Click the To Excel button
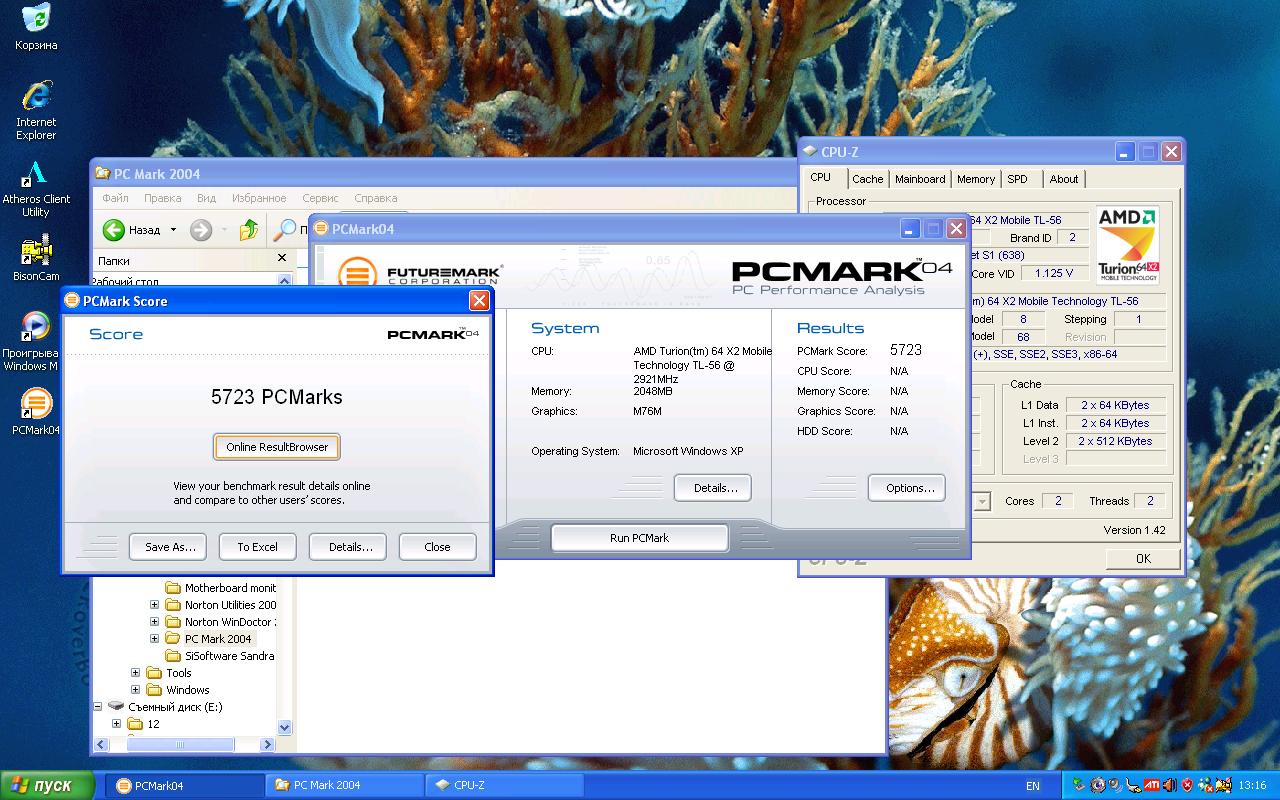 (x=258, y=547)
